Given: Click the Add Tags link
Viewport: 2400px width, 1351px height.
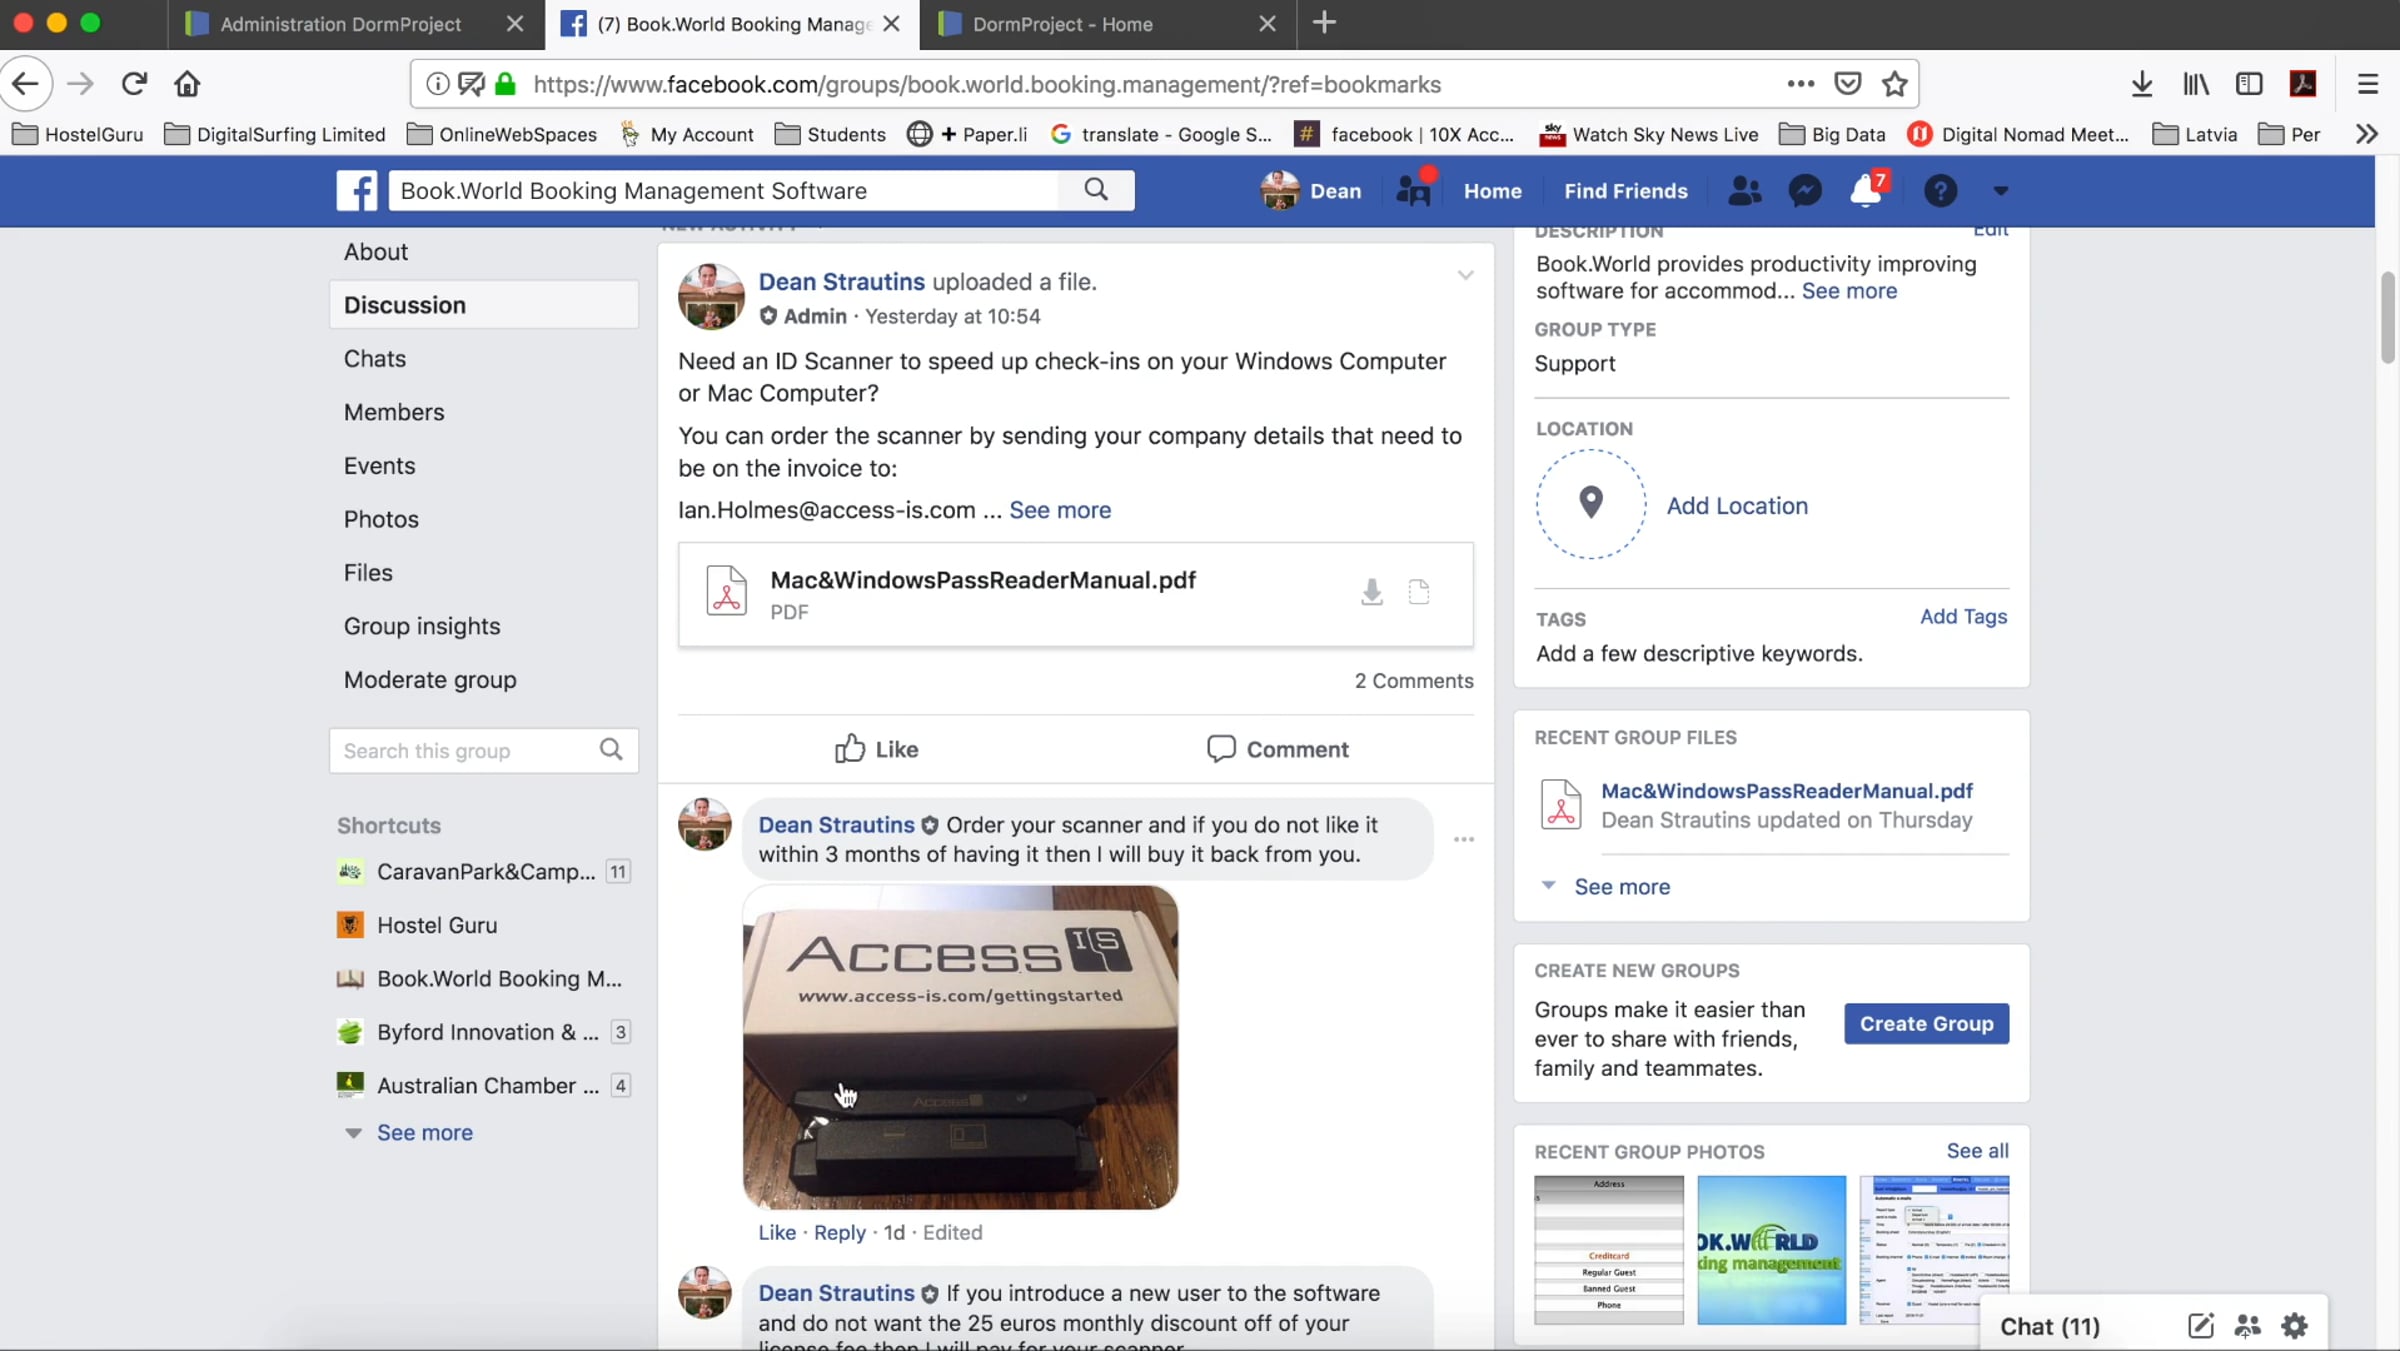Looking at the screenshot, I should pyautogui.click(x=1963, y=616).
